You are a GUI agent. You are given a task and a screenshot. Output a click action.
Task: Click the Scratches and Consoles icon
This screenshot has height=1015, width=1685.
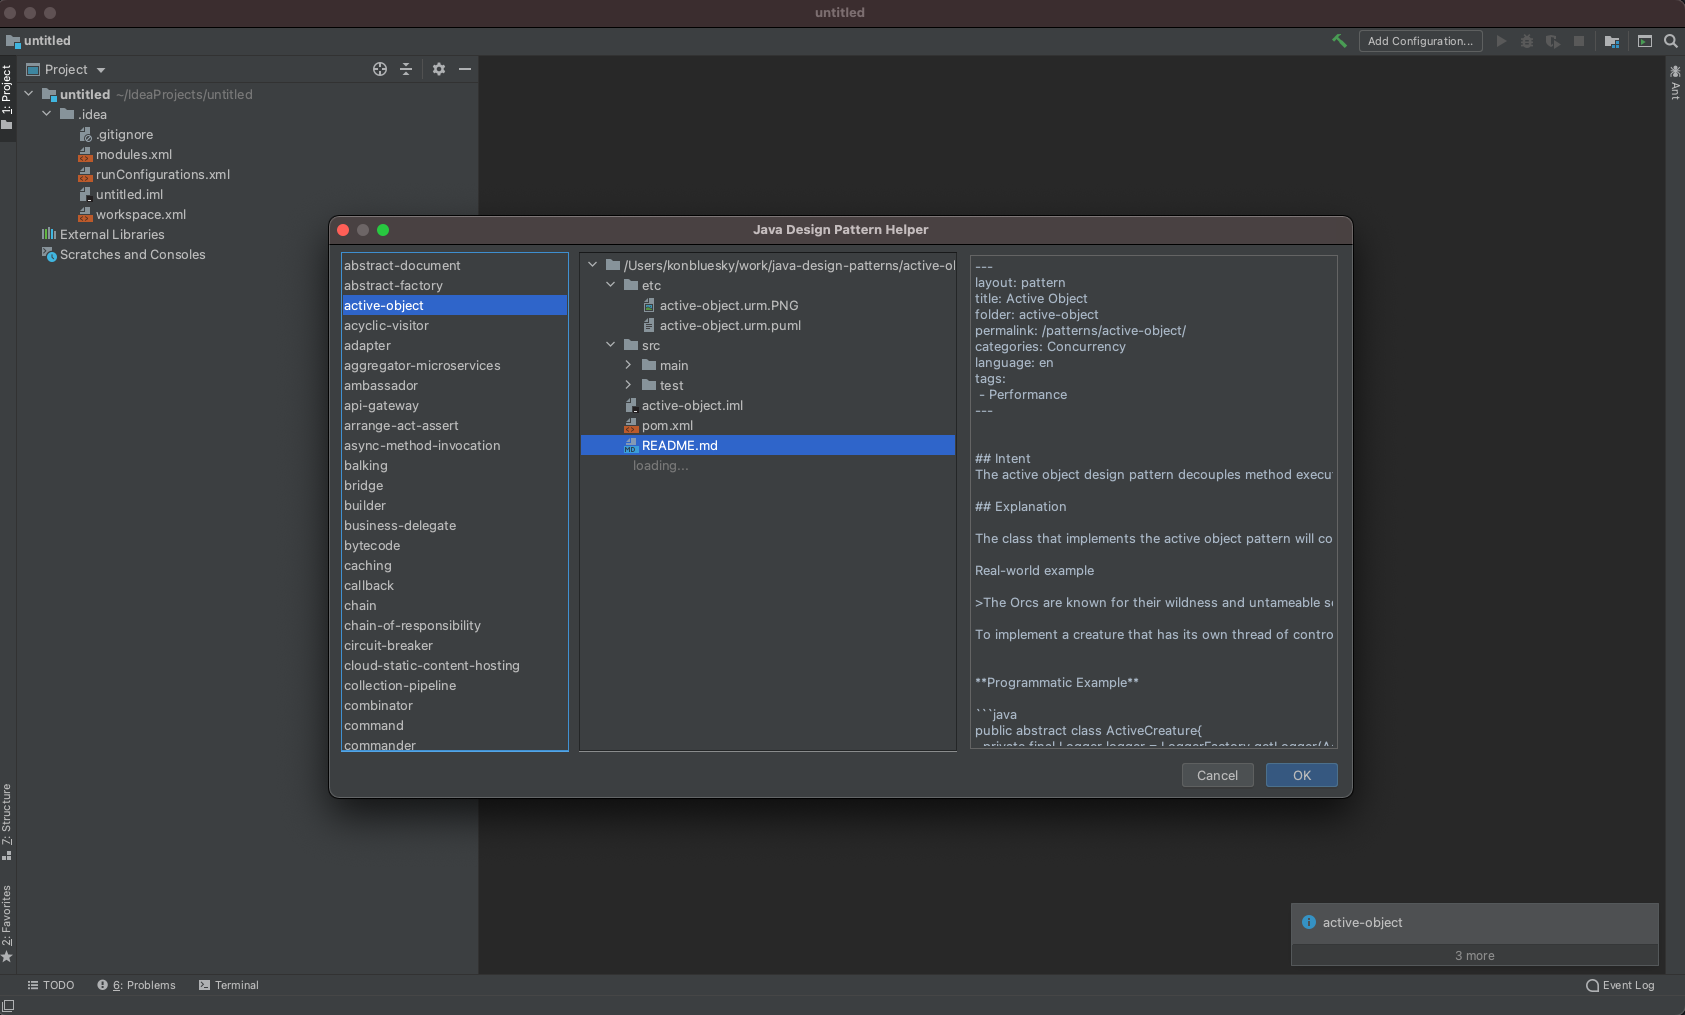click(x=49, y=254)
